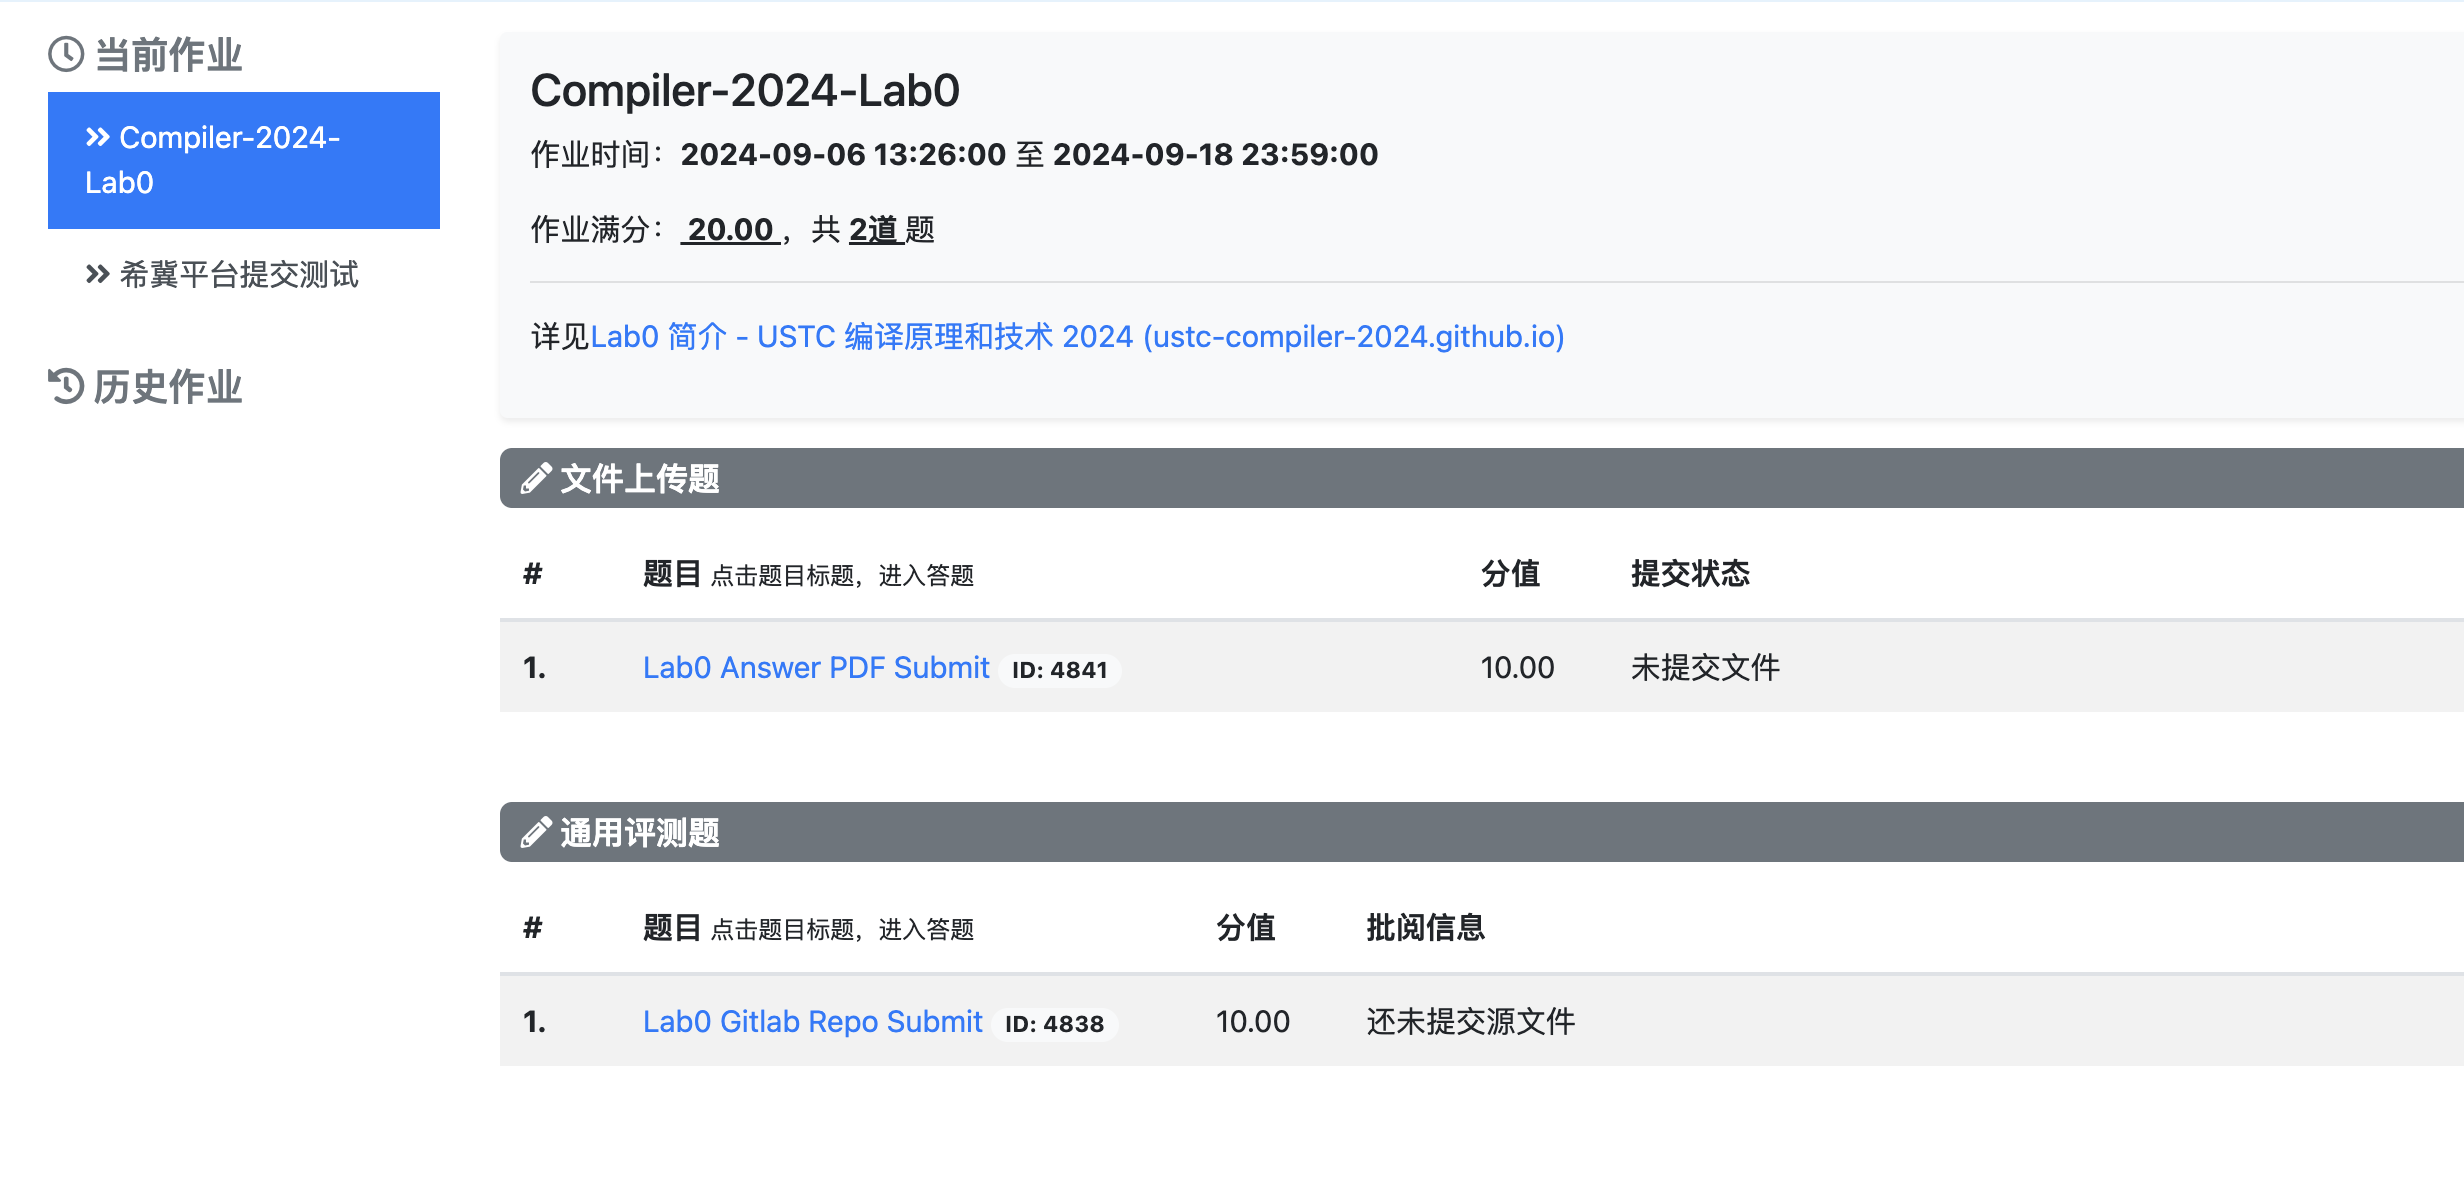
Task: Click the pencil icon in 通用评测题 header
Action: 536,832
